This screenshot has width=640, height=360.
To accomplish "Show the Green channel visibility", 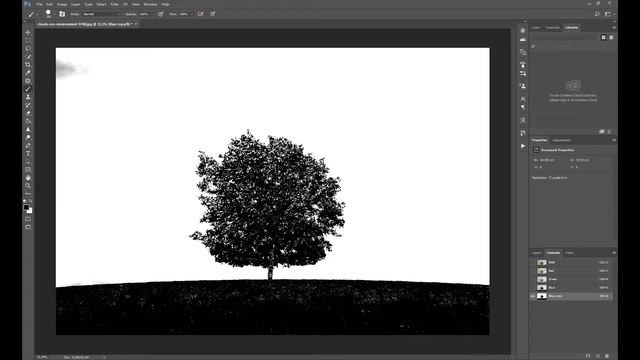I will pyautogui.click(x=533, y=280).
